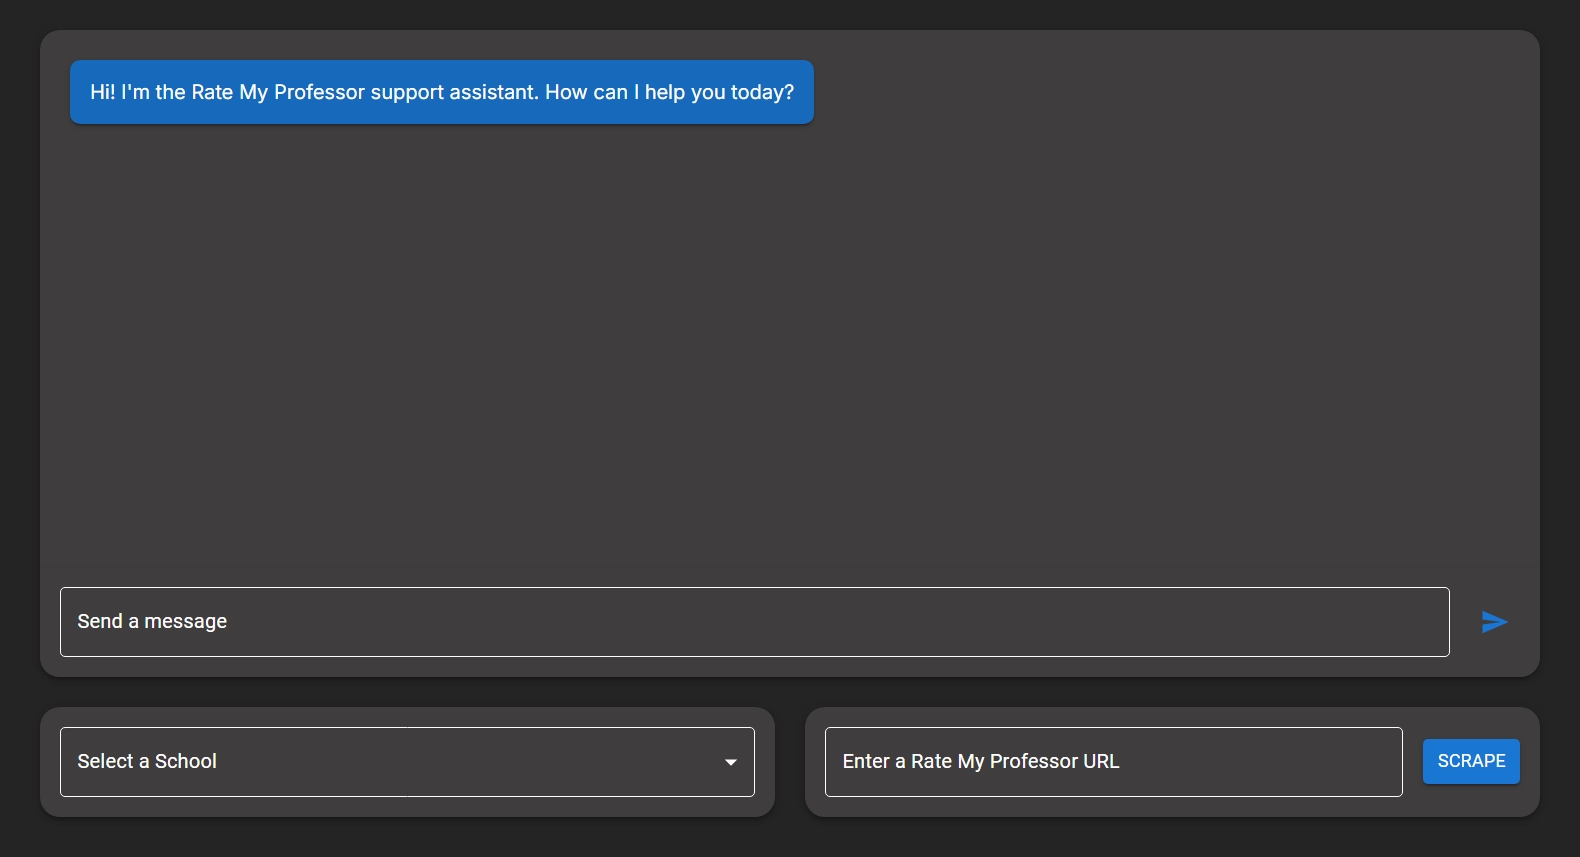Click the SCRAPE button
This screenshot has width=1580, height=857.
[x=1471, y=762]
